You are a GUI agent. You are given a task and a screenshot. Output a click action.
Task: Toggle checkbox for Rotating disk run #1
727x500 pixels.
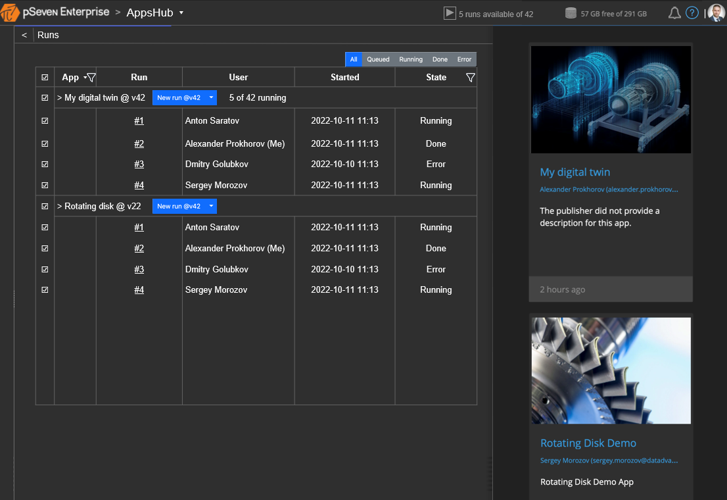(45, 227)
